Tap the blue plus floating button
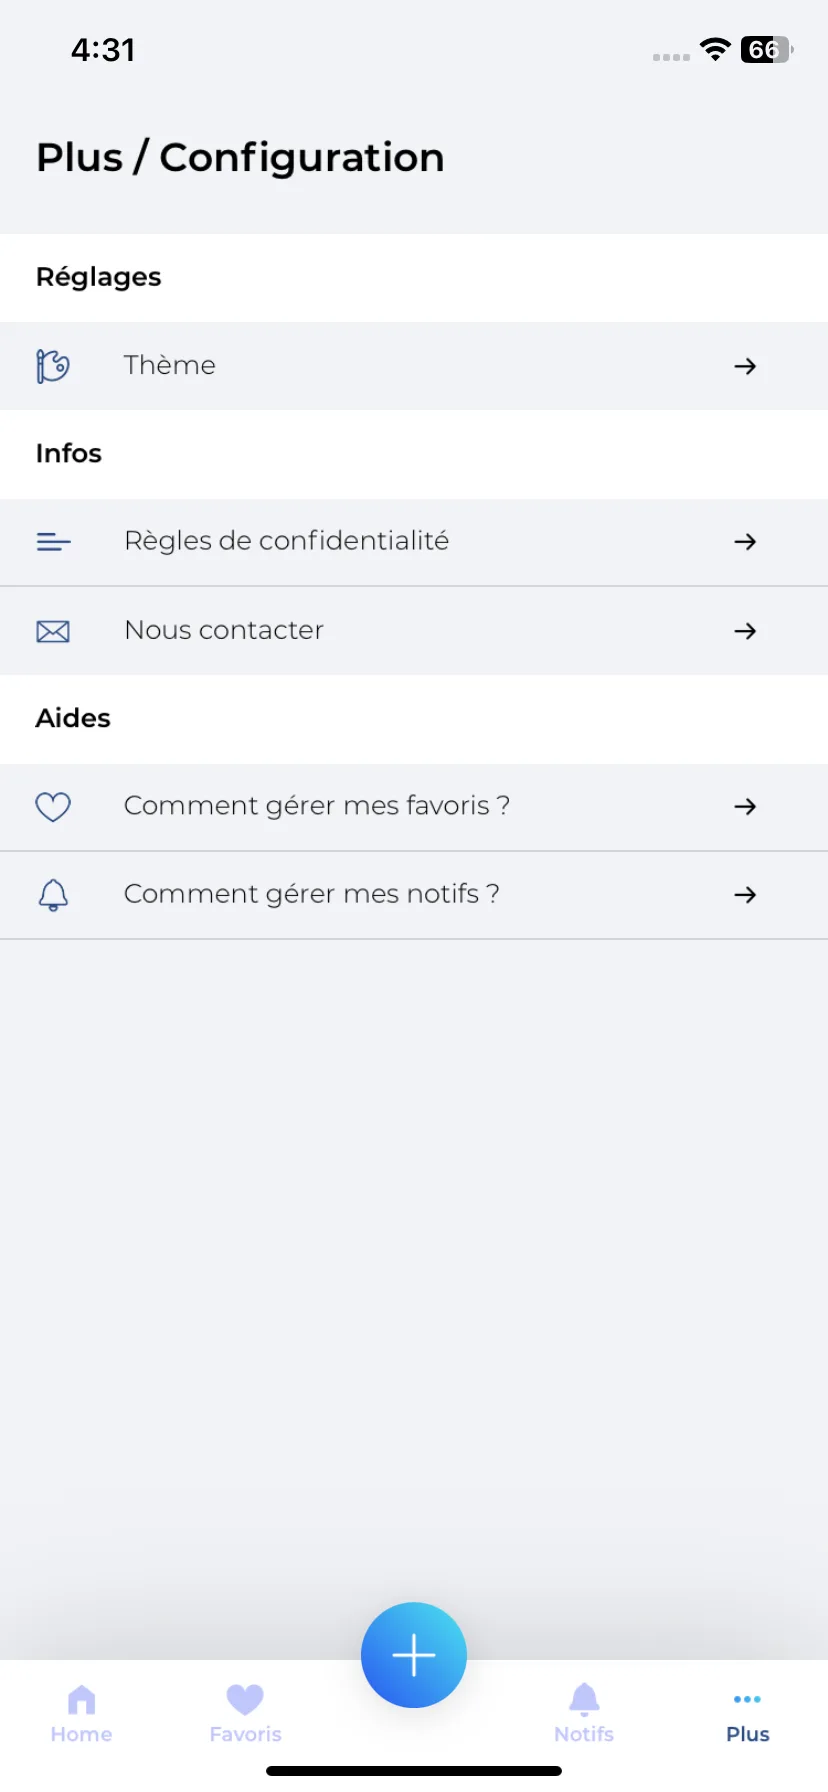Viewport: 828px width, 1792px height. [x=414, y=1655]
